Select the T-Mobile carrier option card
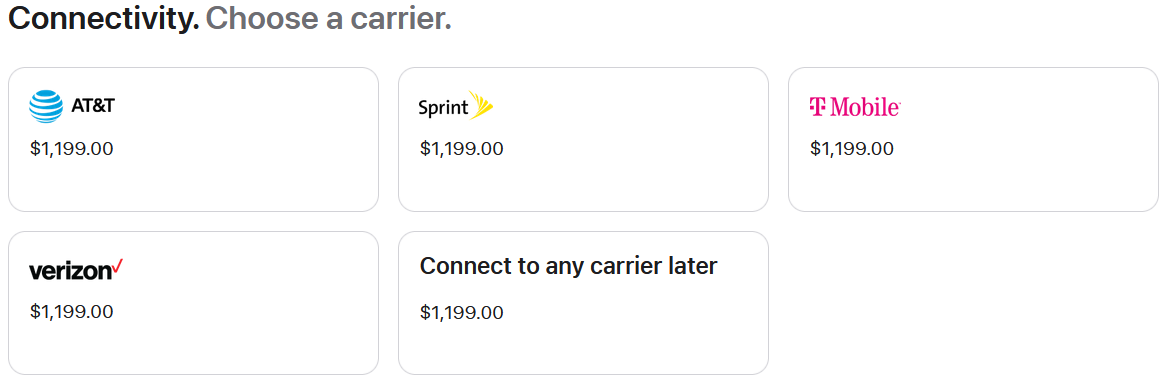This screenshot has height=387, width=1171. point(973,140)
